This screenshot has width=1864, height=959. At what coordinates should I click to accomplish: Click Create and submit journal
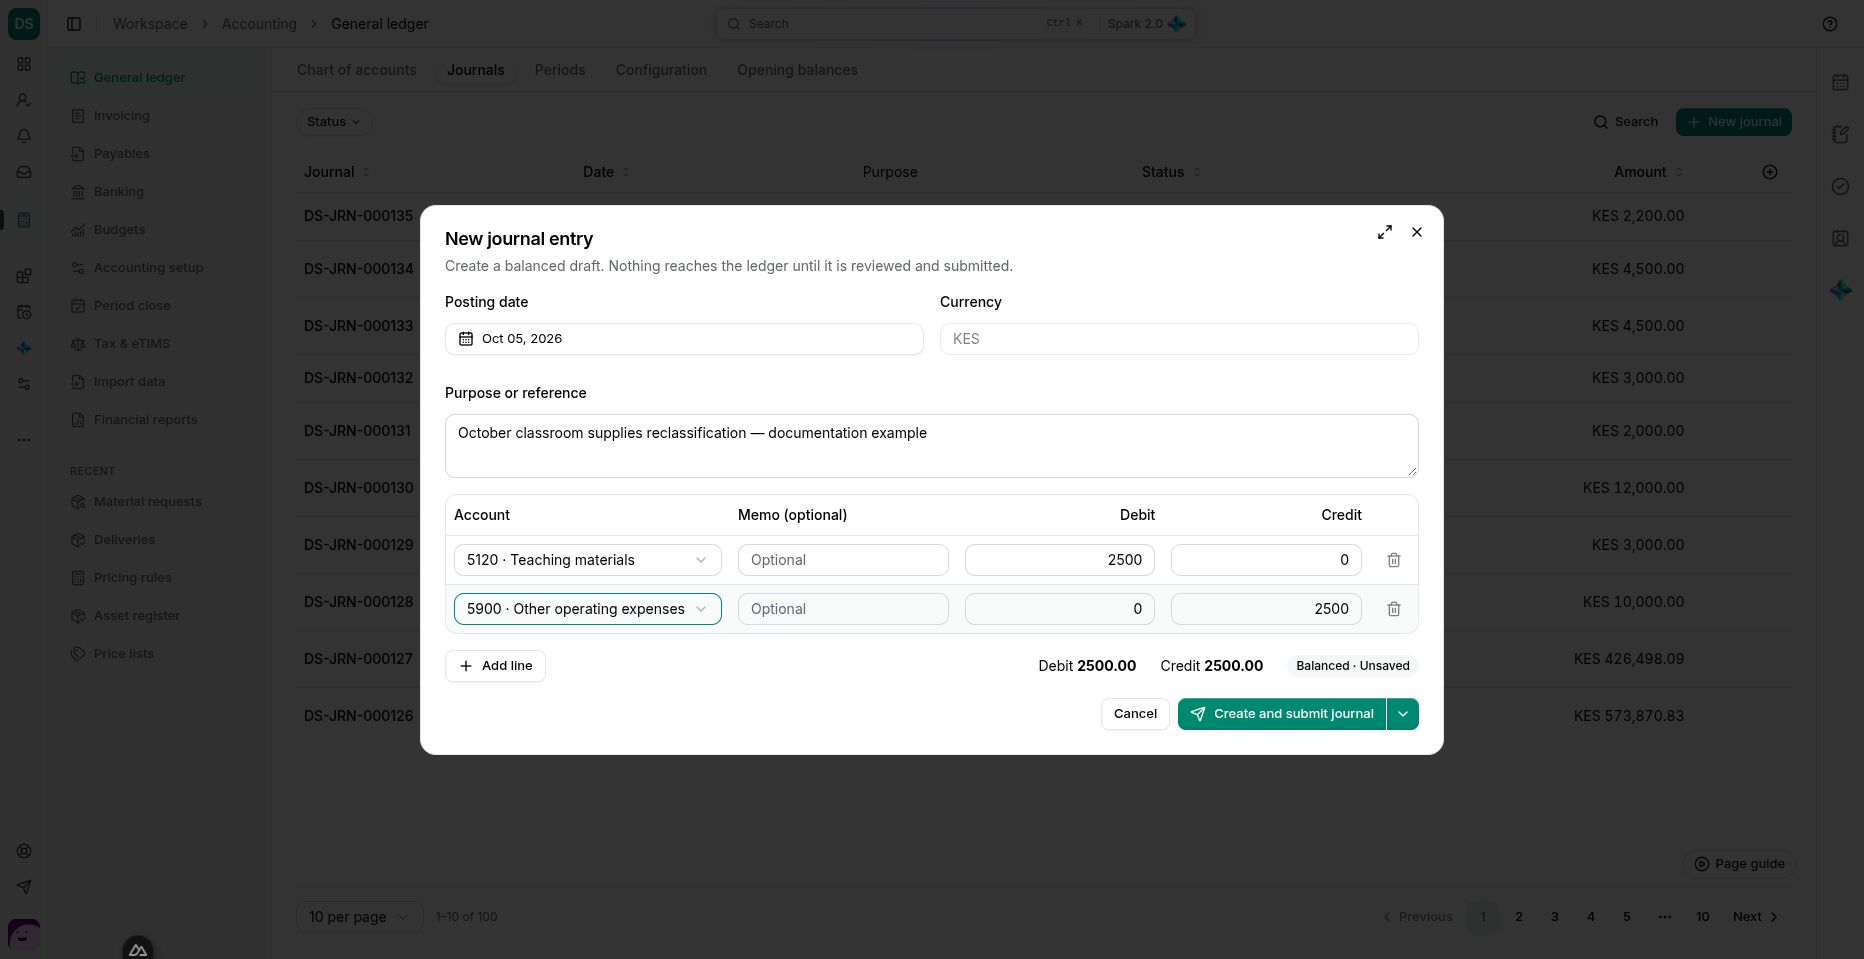(x=1282, y=714)
